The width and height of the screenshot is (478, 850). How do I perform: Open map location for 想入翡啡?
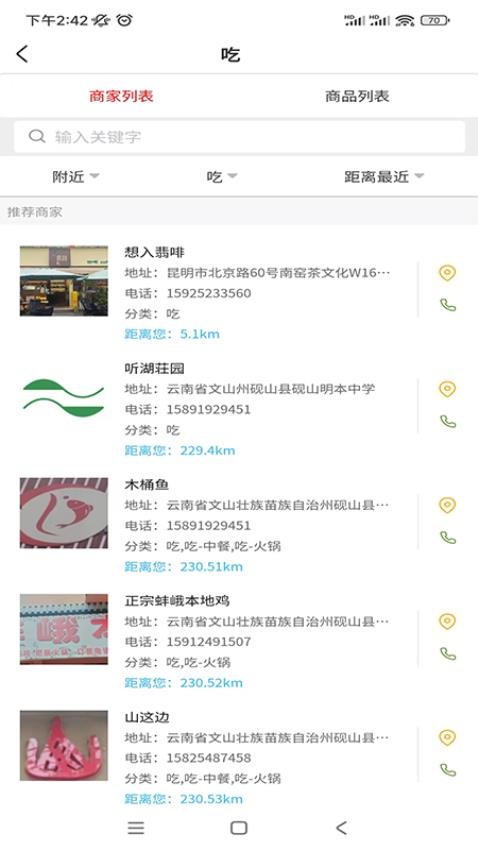(447, 273)
